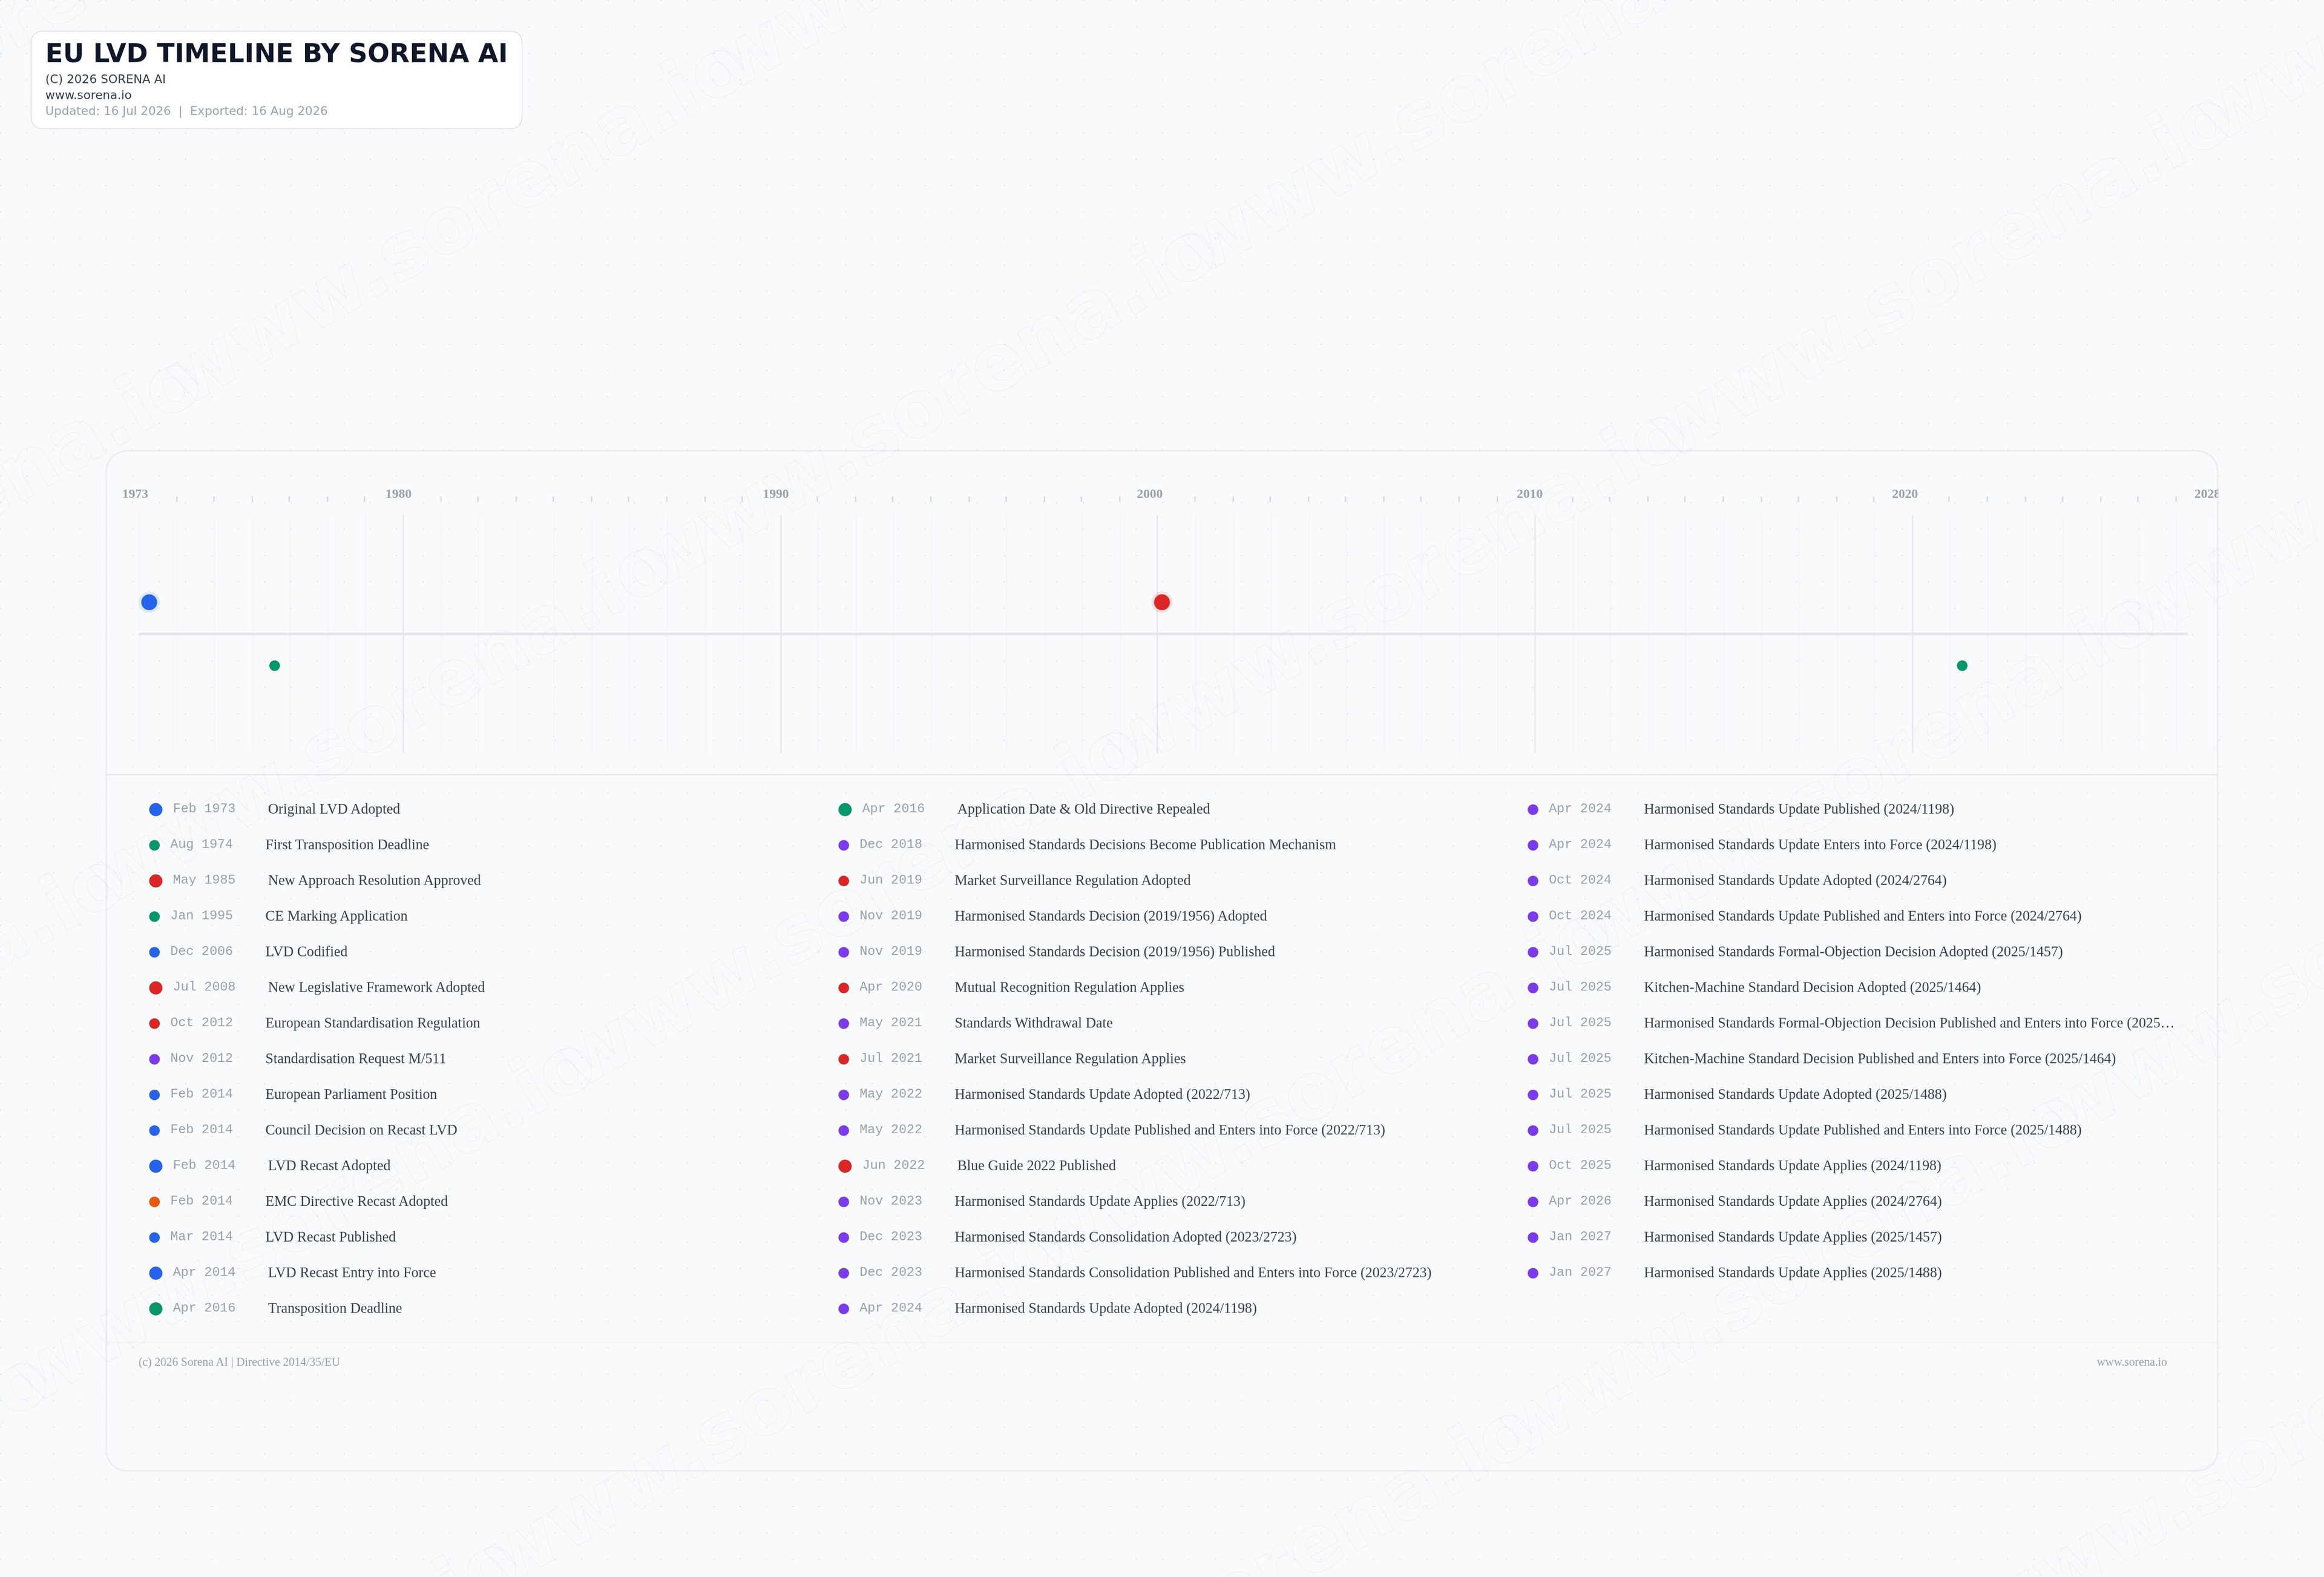Viewport: 2324px width, 1577px height.
Task: Click the green dot beside "First Transposition Deadline"
Action: pyautogui.click(x=154, y=845)
